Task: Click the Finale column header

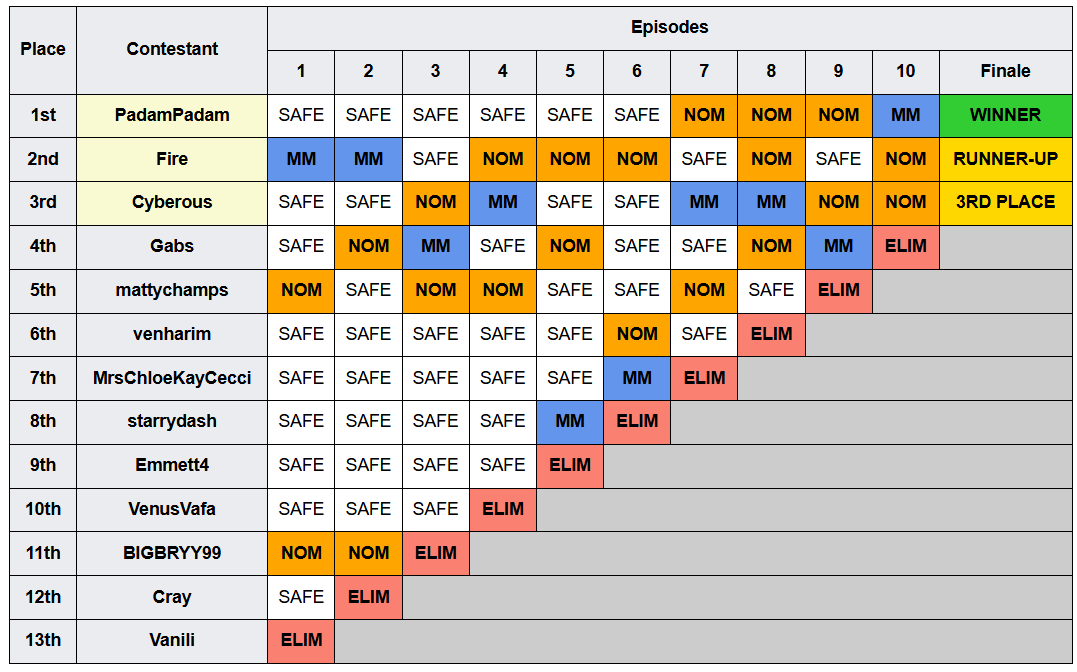Action: (1005, 71)
